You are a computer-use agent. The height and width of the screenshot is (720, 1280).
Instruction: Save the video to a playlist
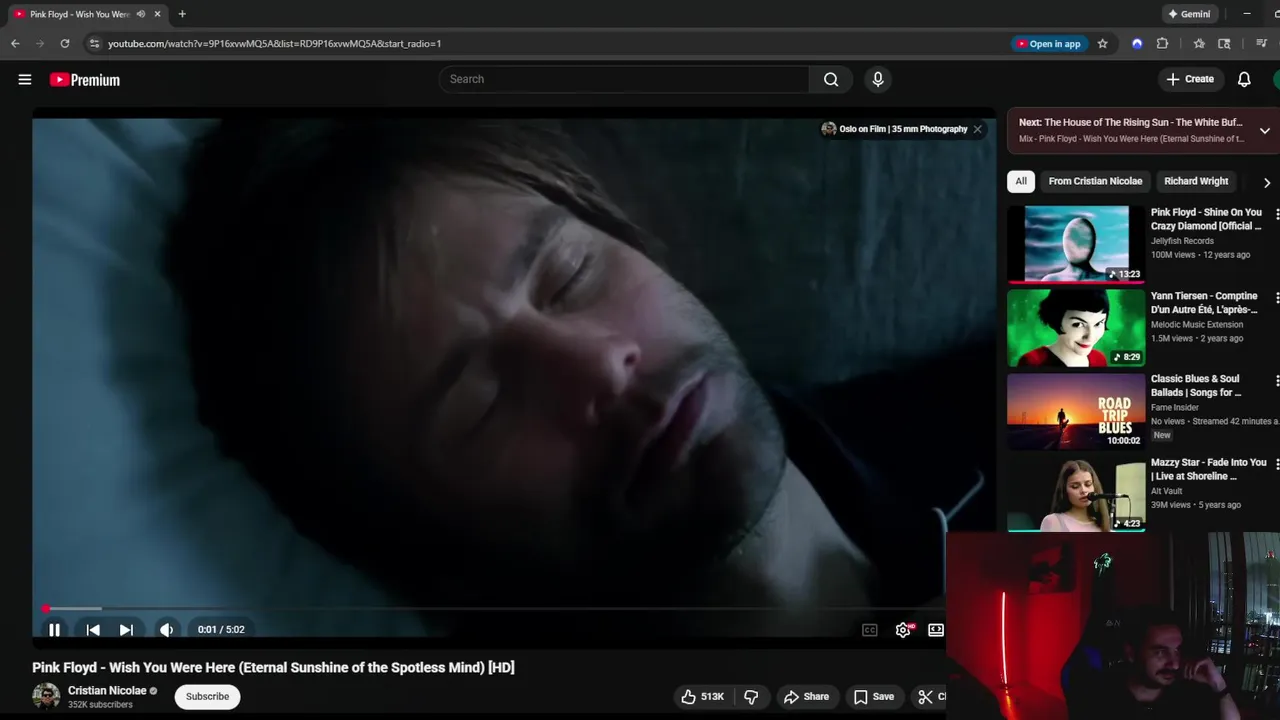tap(874, 697)
